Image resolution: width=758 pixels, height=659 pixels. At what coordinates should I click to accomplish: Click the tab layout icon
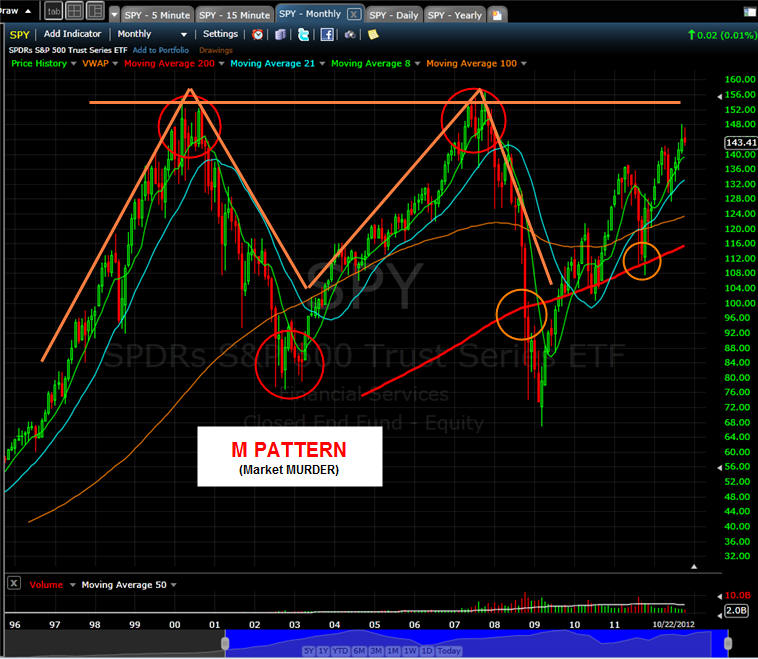54,11
